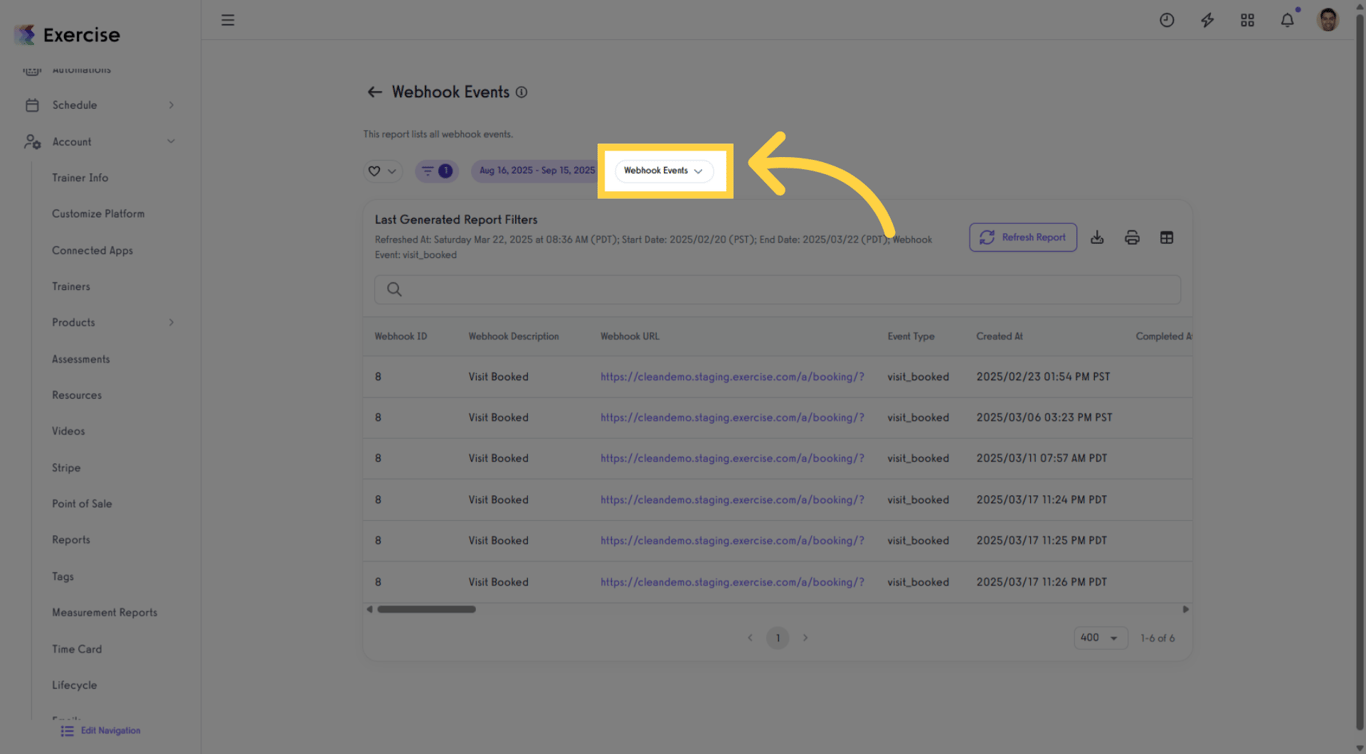Viewport: 1366px width, 754px height.
Task: Click the Refresh Report button
Action: (1023, 237)
